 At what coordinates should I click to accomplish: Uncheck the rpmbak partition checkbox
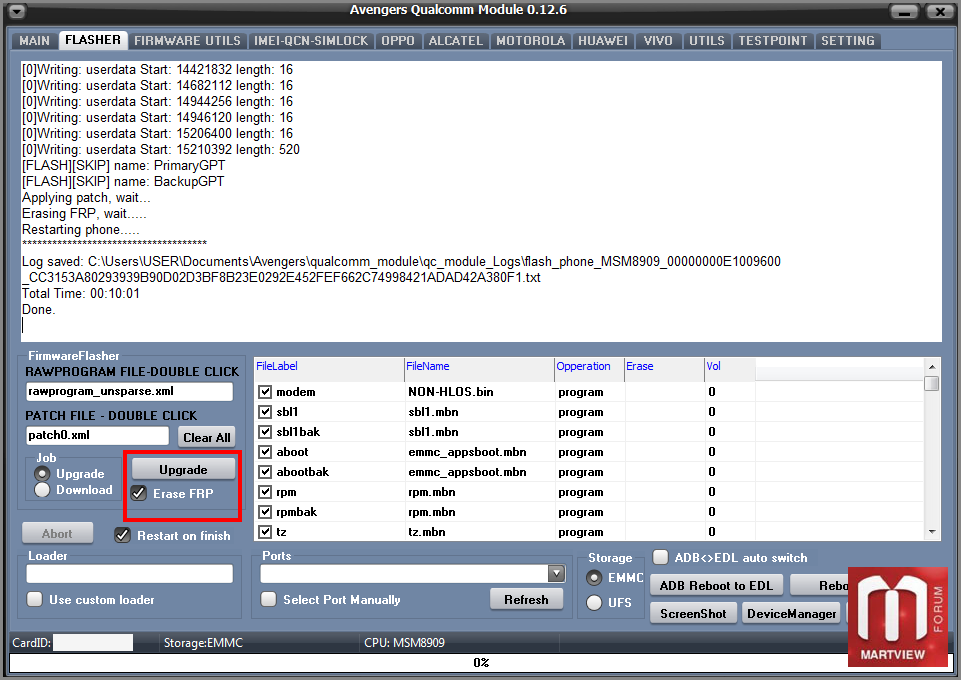(x=265, y=512)
